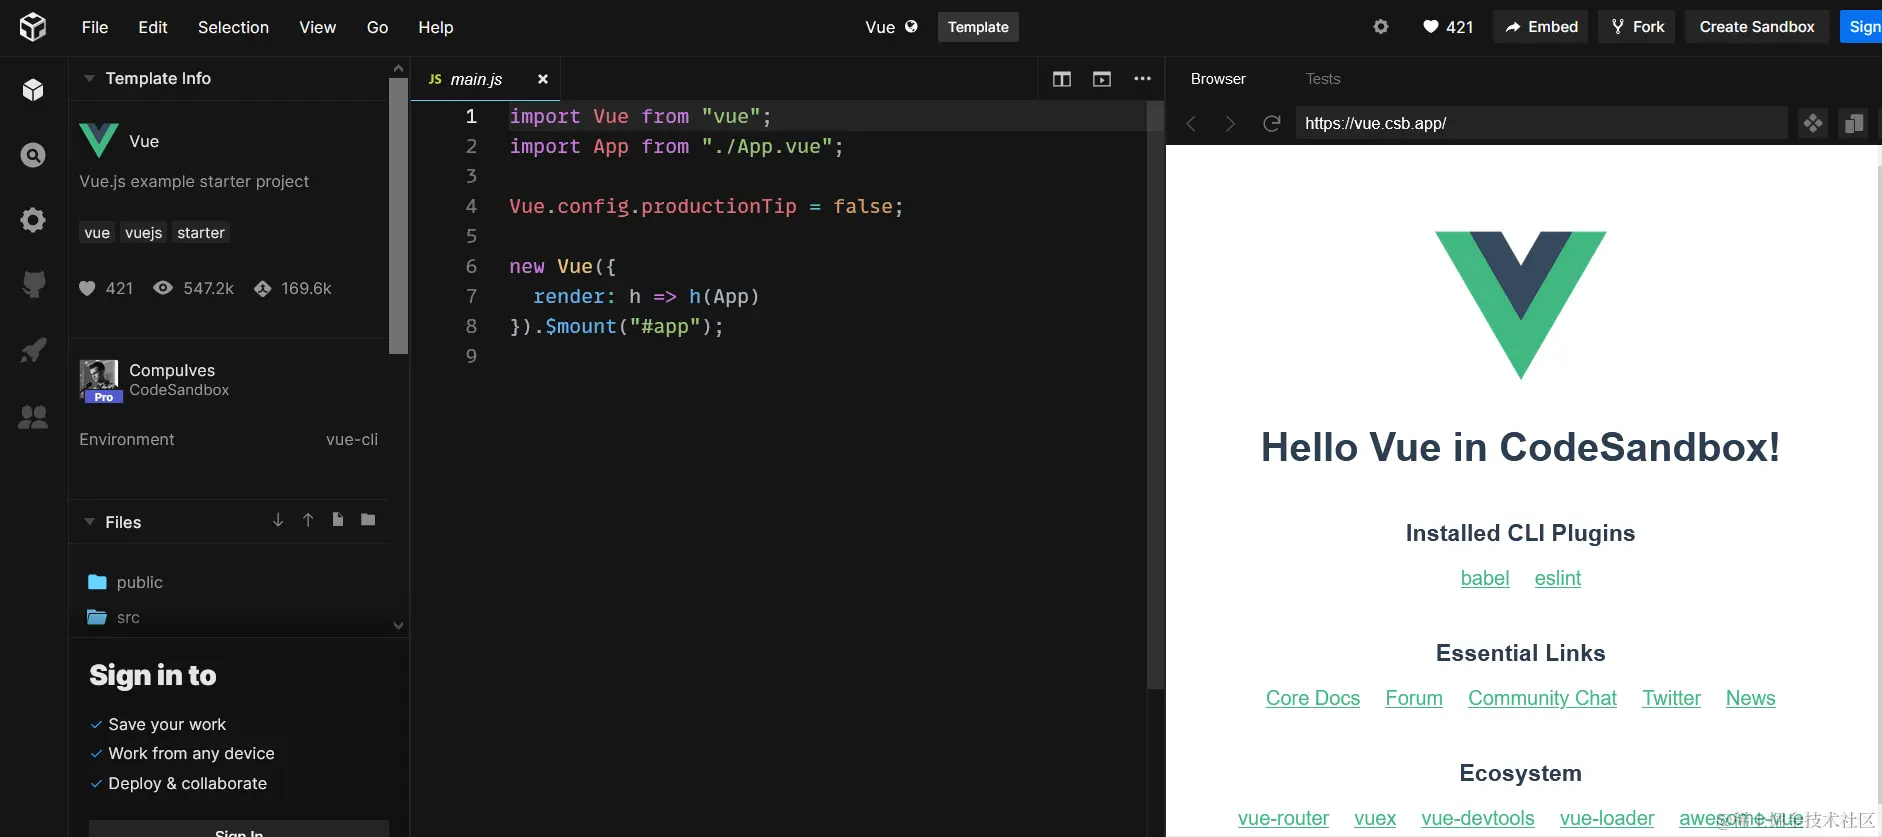Open the vue-devtools link

click(x=1478, y=818)
